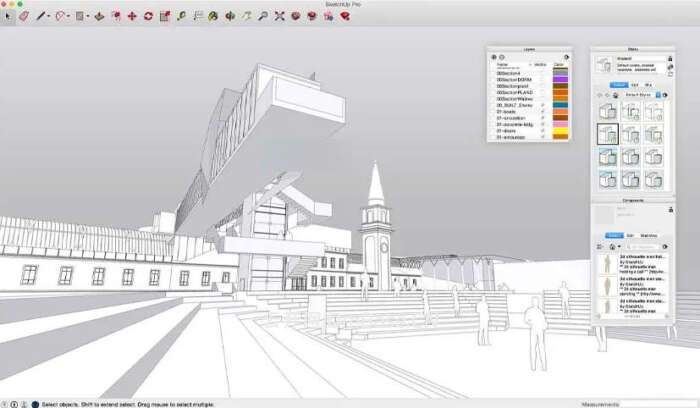Open the Line tool dropdown arrow
This screenshot has height=408, width=700.
coord(48,17)
